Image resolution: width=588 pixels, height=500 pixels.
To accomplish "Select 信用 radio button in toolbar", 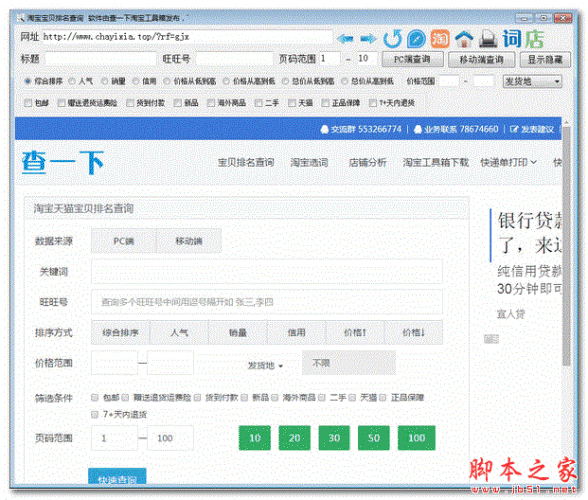I will click(x=136, y=81).
